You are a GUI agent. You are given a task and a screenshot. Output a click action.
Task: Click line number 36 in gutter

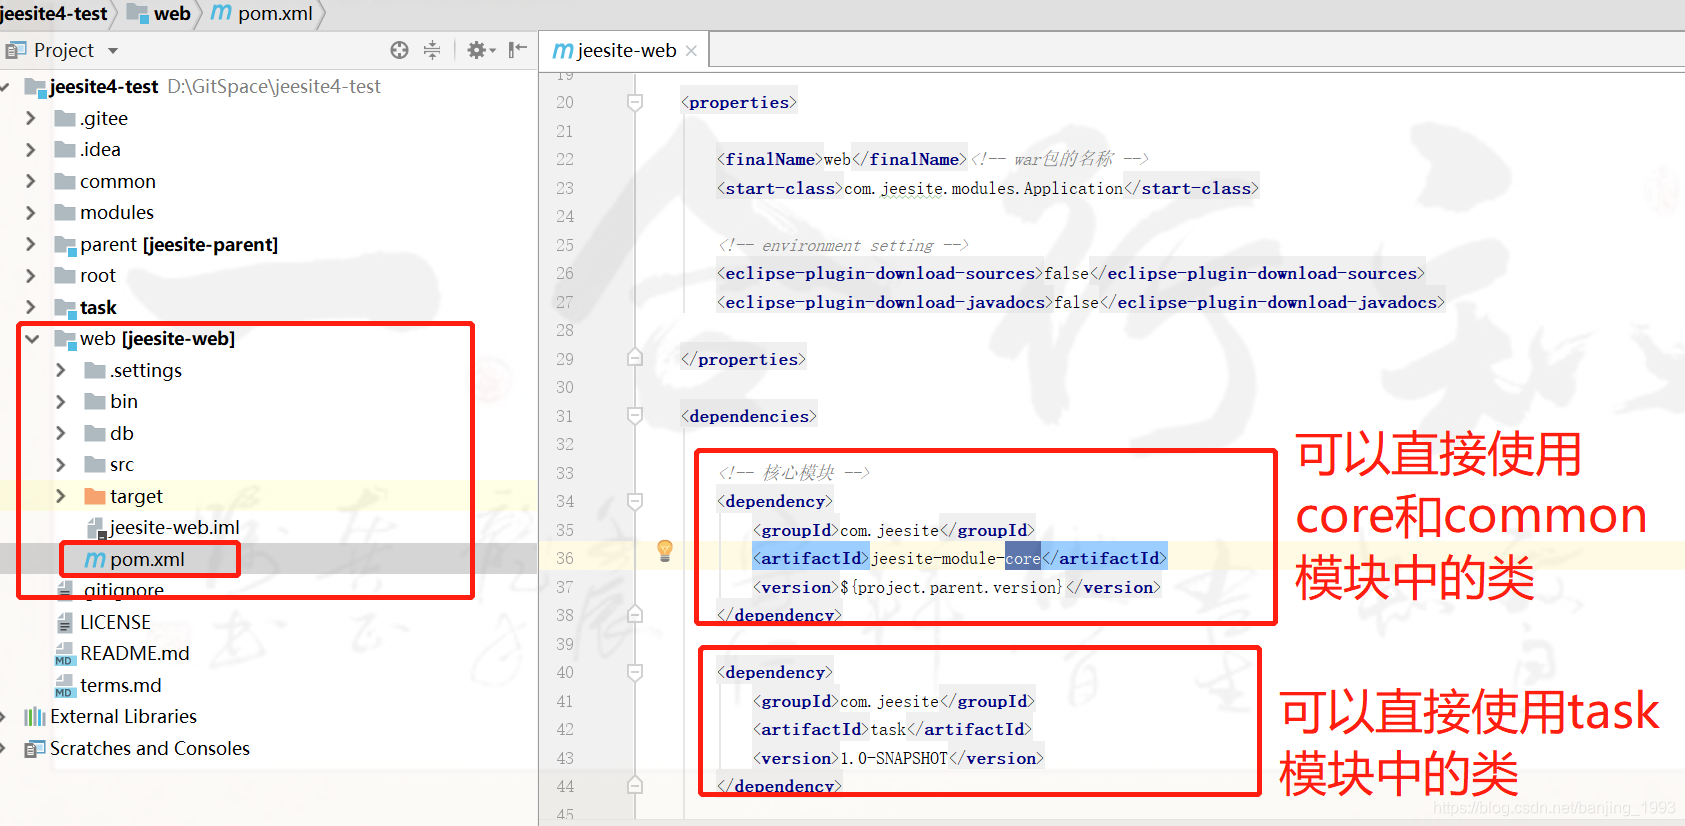click(565, 558)
